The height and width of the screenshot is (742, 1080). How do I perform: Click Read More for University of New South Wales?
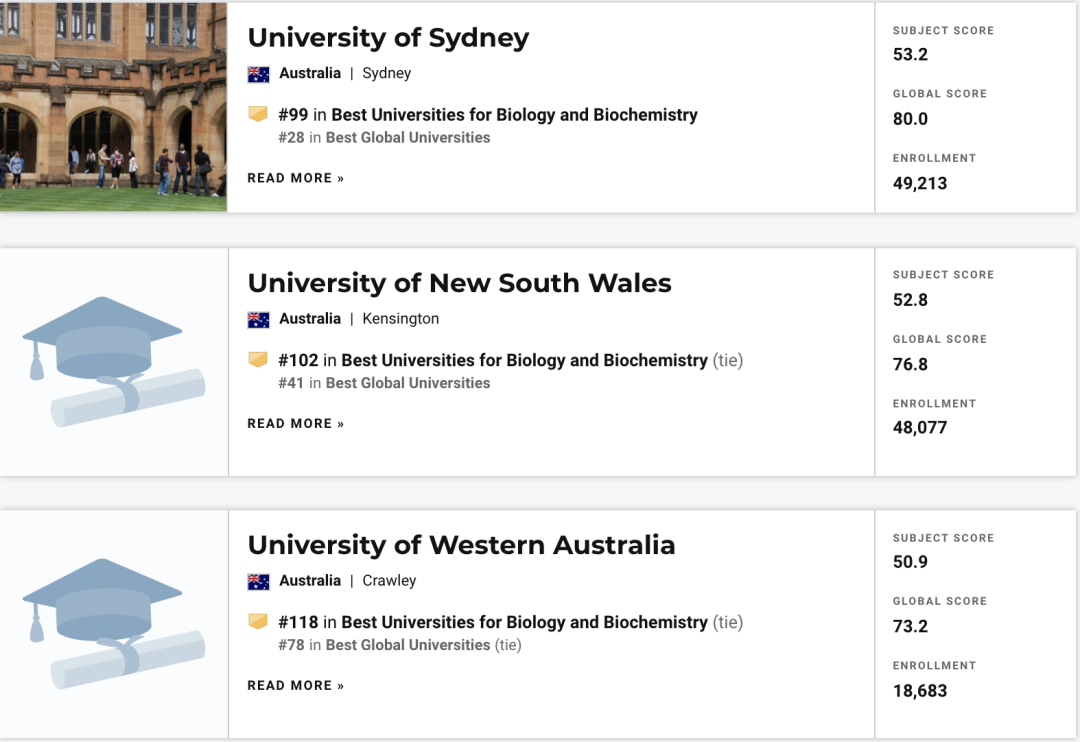pos(295,423)
